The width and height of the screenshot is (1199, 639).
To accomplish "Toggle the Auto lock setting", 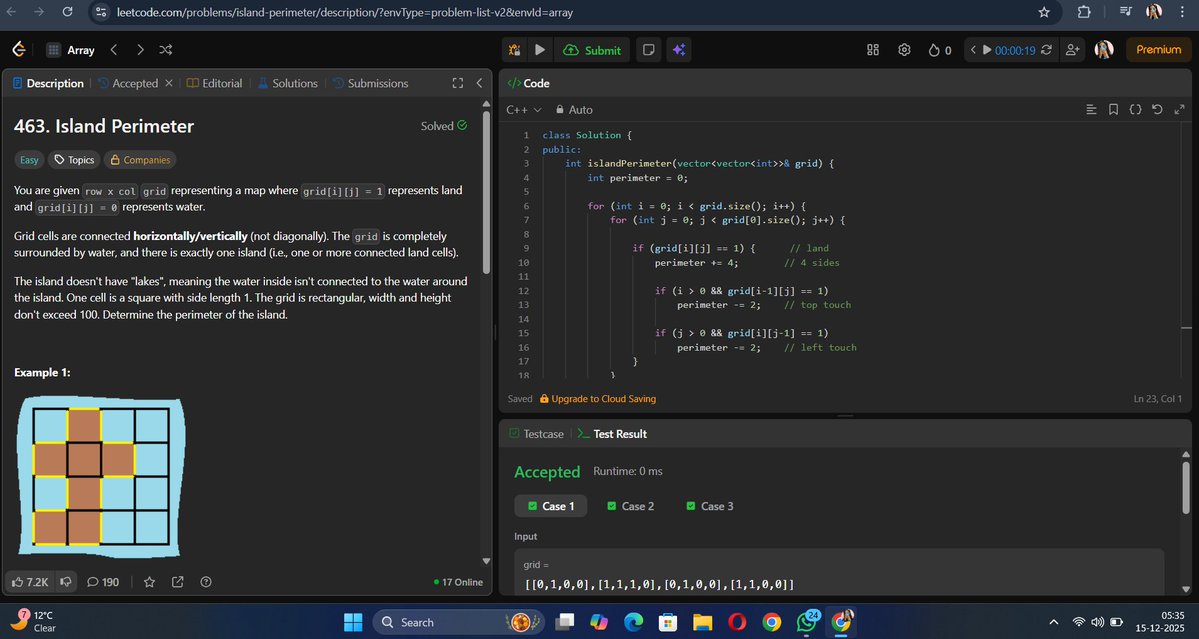I will (x=574, y=110).
